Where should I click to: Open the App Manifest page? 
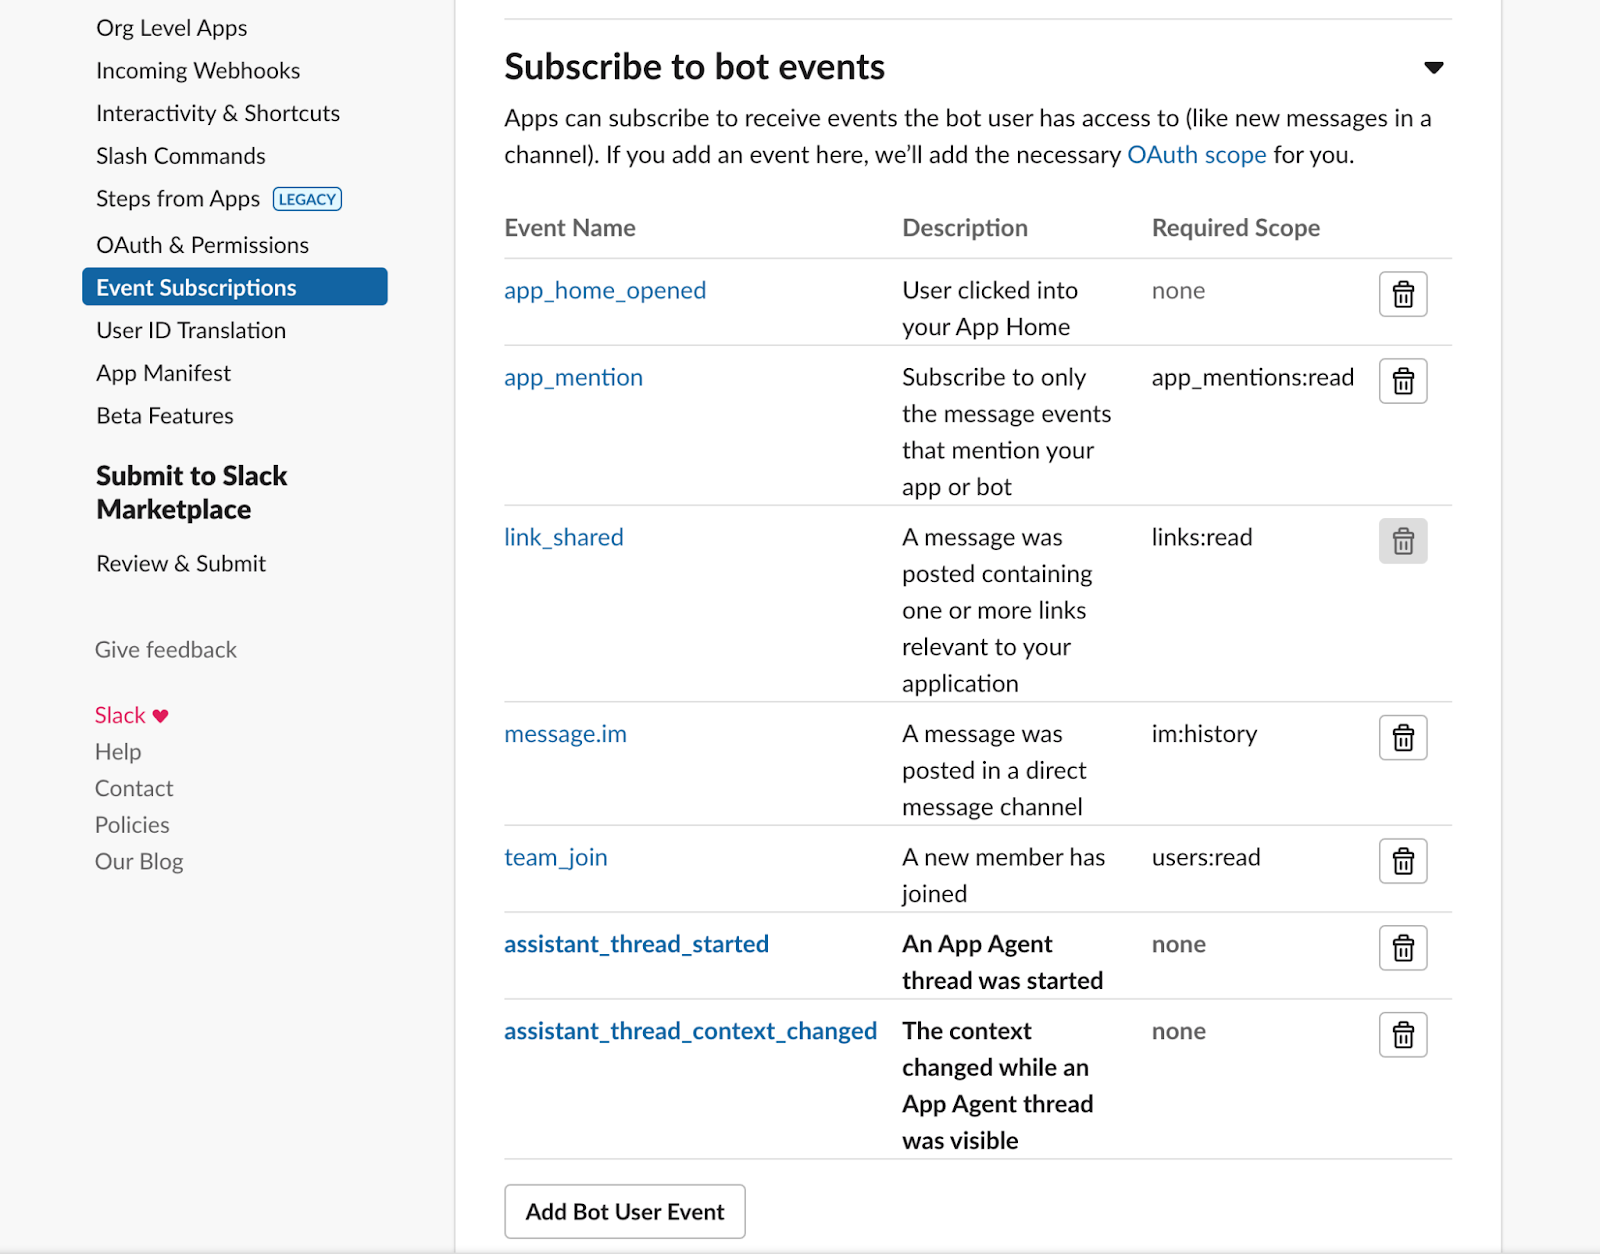(x=163, y=372)
